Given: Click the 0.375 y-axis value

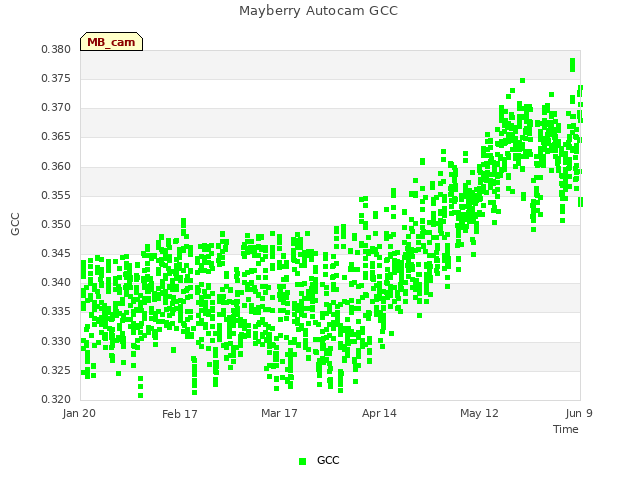Looking at the screenshot, I should 56,78.
